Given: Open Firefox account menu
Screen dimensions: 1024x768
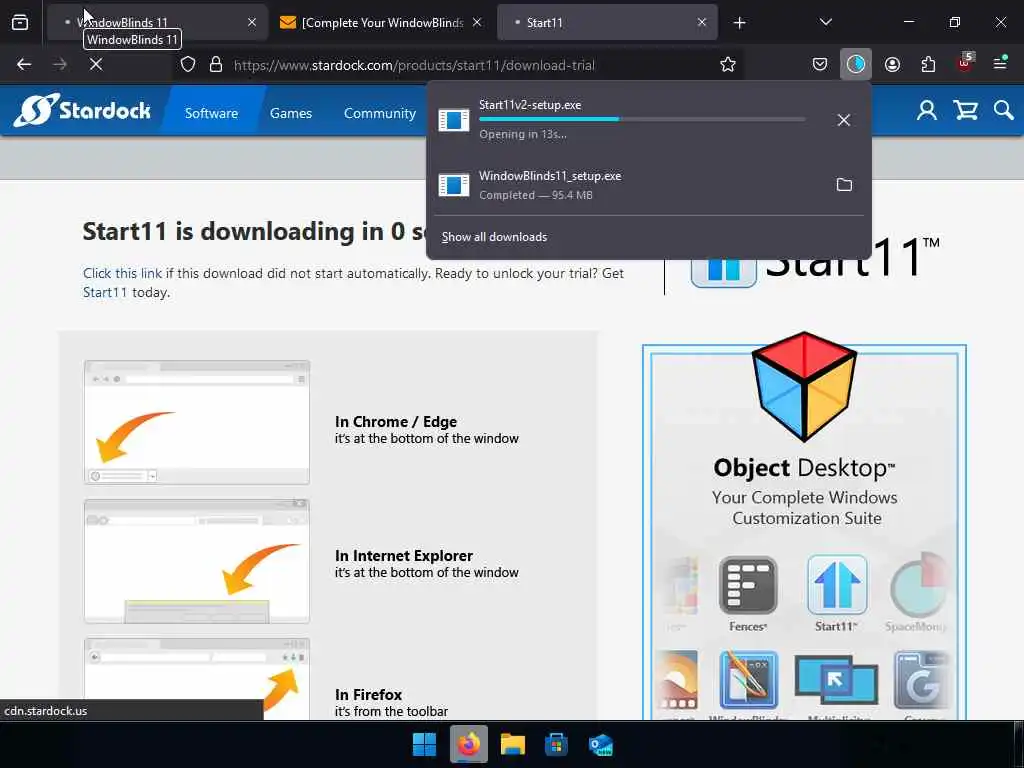Looking at the screenshot, I should pos(892,64).
